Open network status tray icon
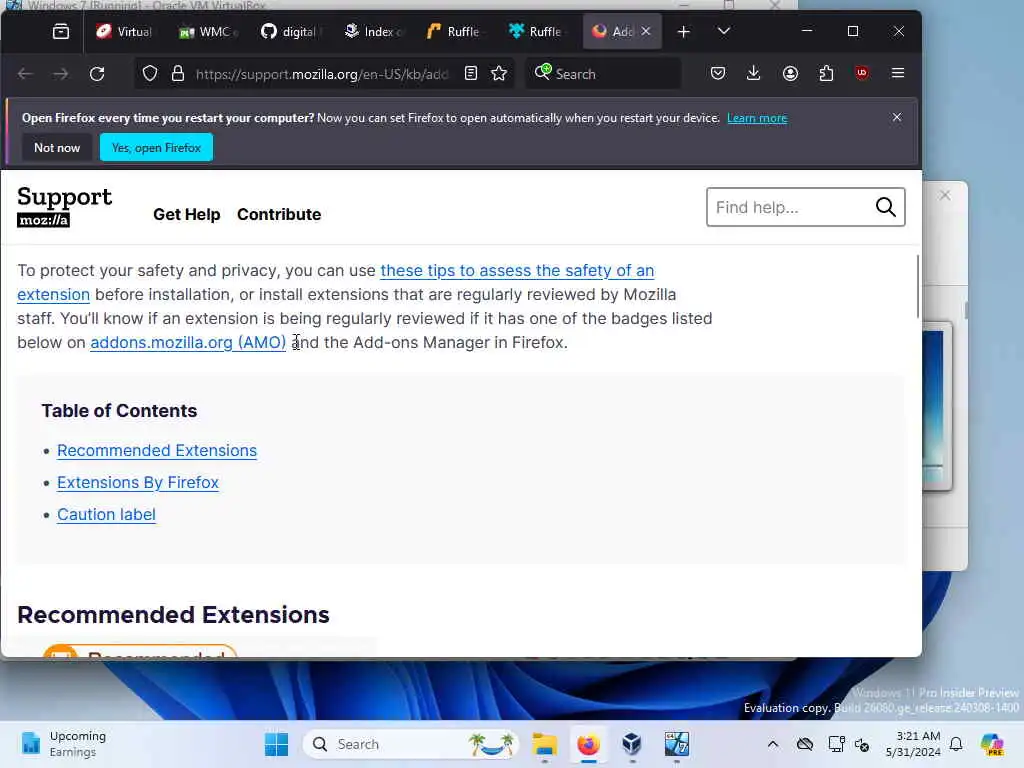This screenshot has width=1024, height=768. (836, 744)
